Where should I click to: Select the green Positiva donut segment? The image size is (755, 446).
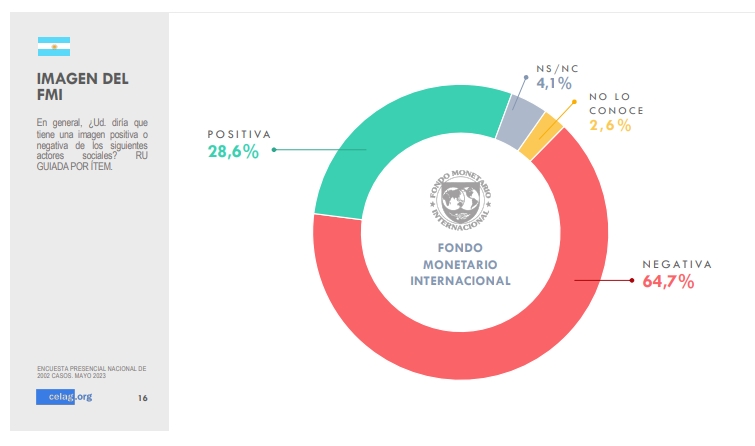pyautogui.click(x=380, y=150)
